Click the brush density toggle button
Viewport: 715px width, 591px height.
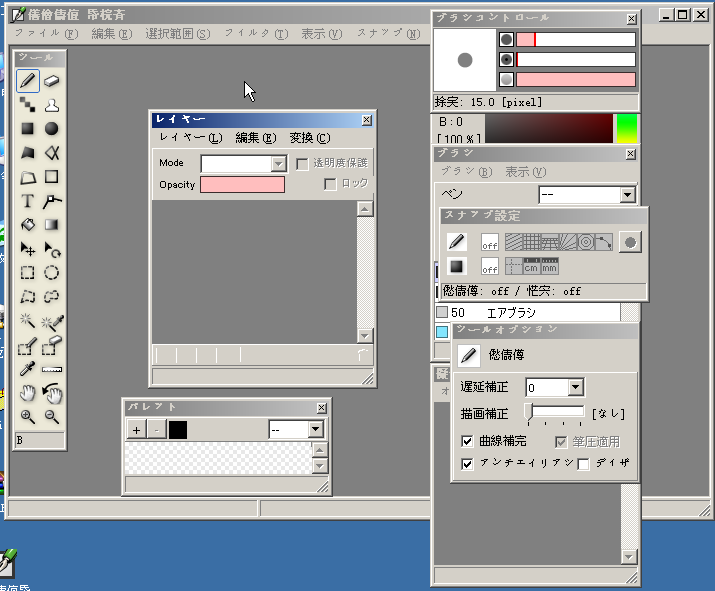pyautogui.click(x=506, y=79)
